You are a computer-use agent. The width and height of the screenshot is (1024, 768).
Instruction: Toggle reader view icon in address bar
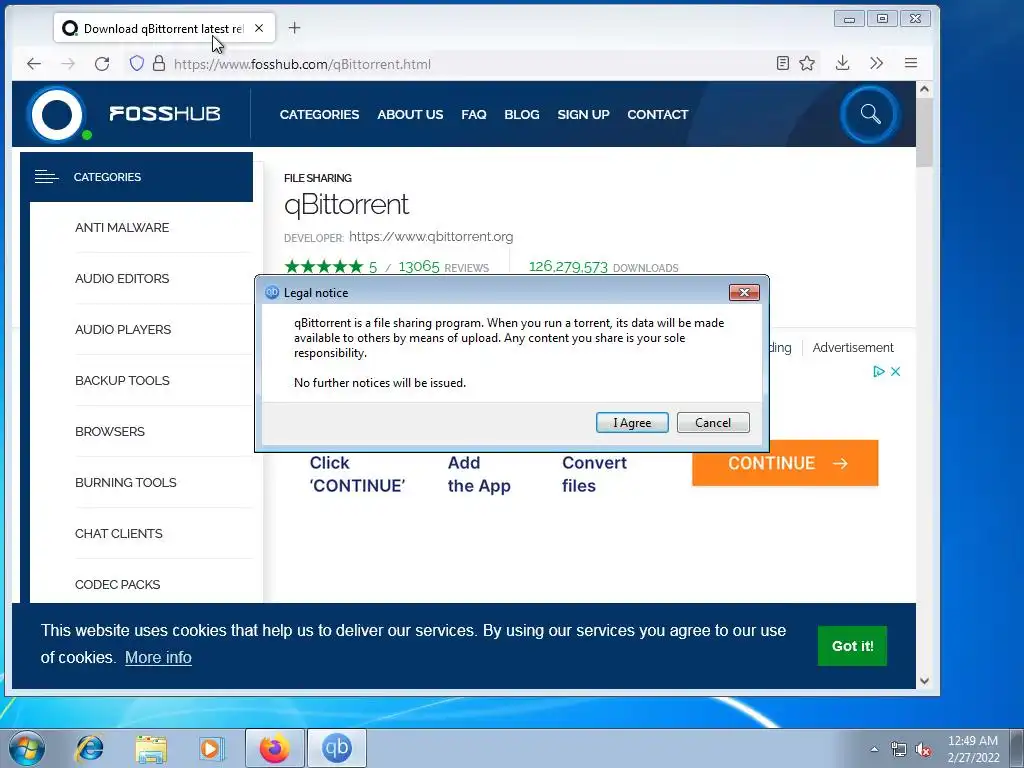click(782, 63)
